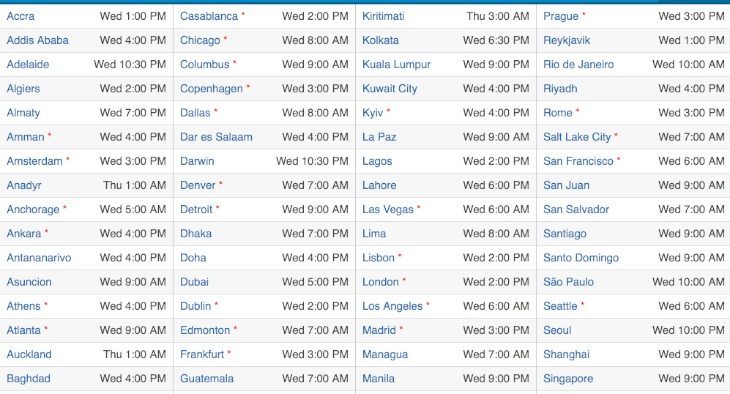Image resolution: width=730 pixels, height=394 pixels.
Task: Select London from the list
Action: 380,282
